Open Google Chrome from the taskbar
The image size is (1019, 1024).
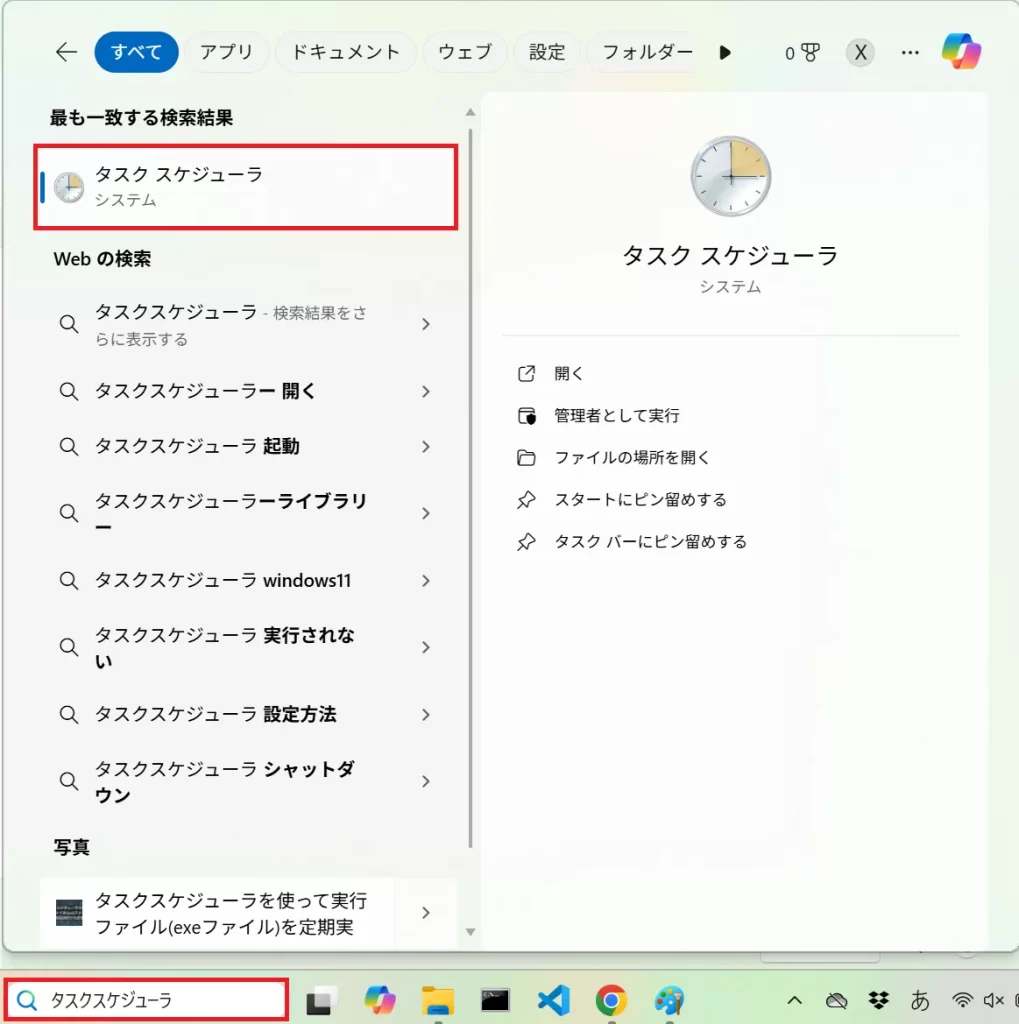point(611,1000)
